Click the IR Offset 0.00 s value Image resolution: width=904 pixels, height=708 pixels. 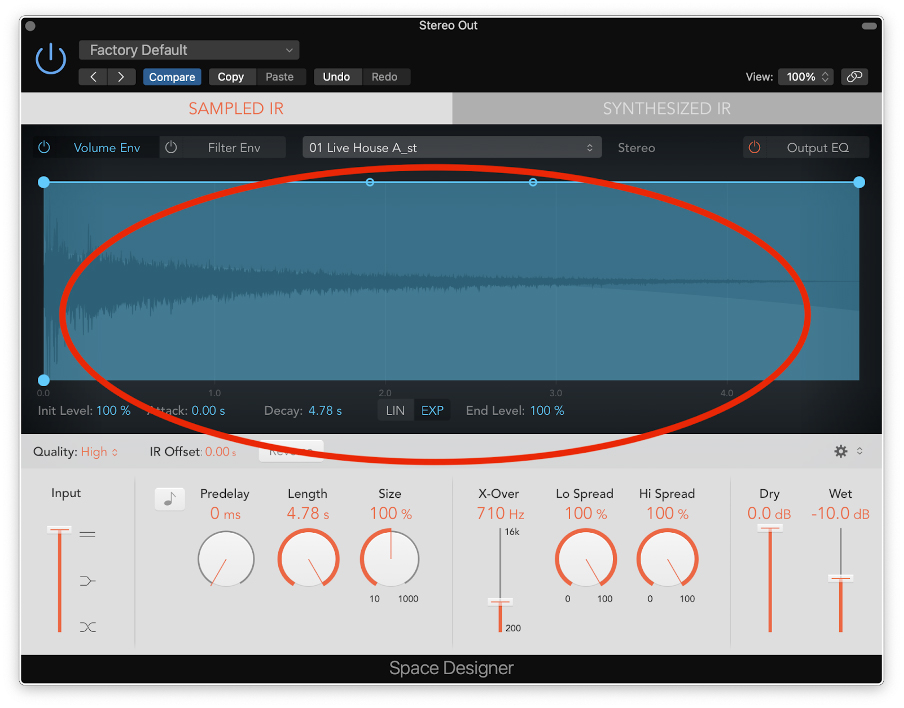tap(221, 451)
